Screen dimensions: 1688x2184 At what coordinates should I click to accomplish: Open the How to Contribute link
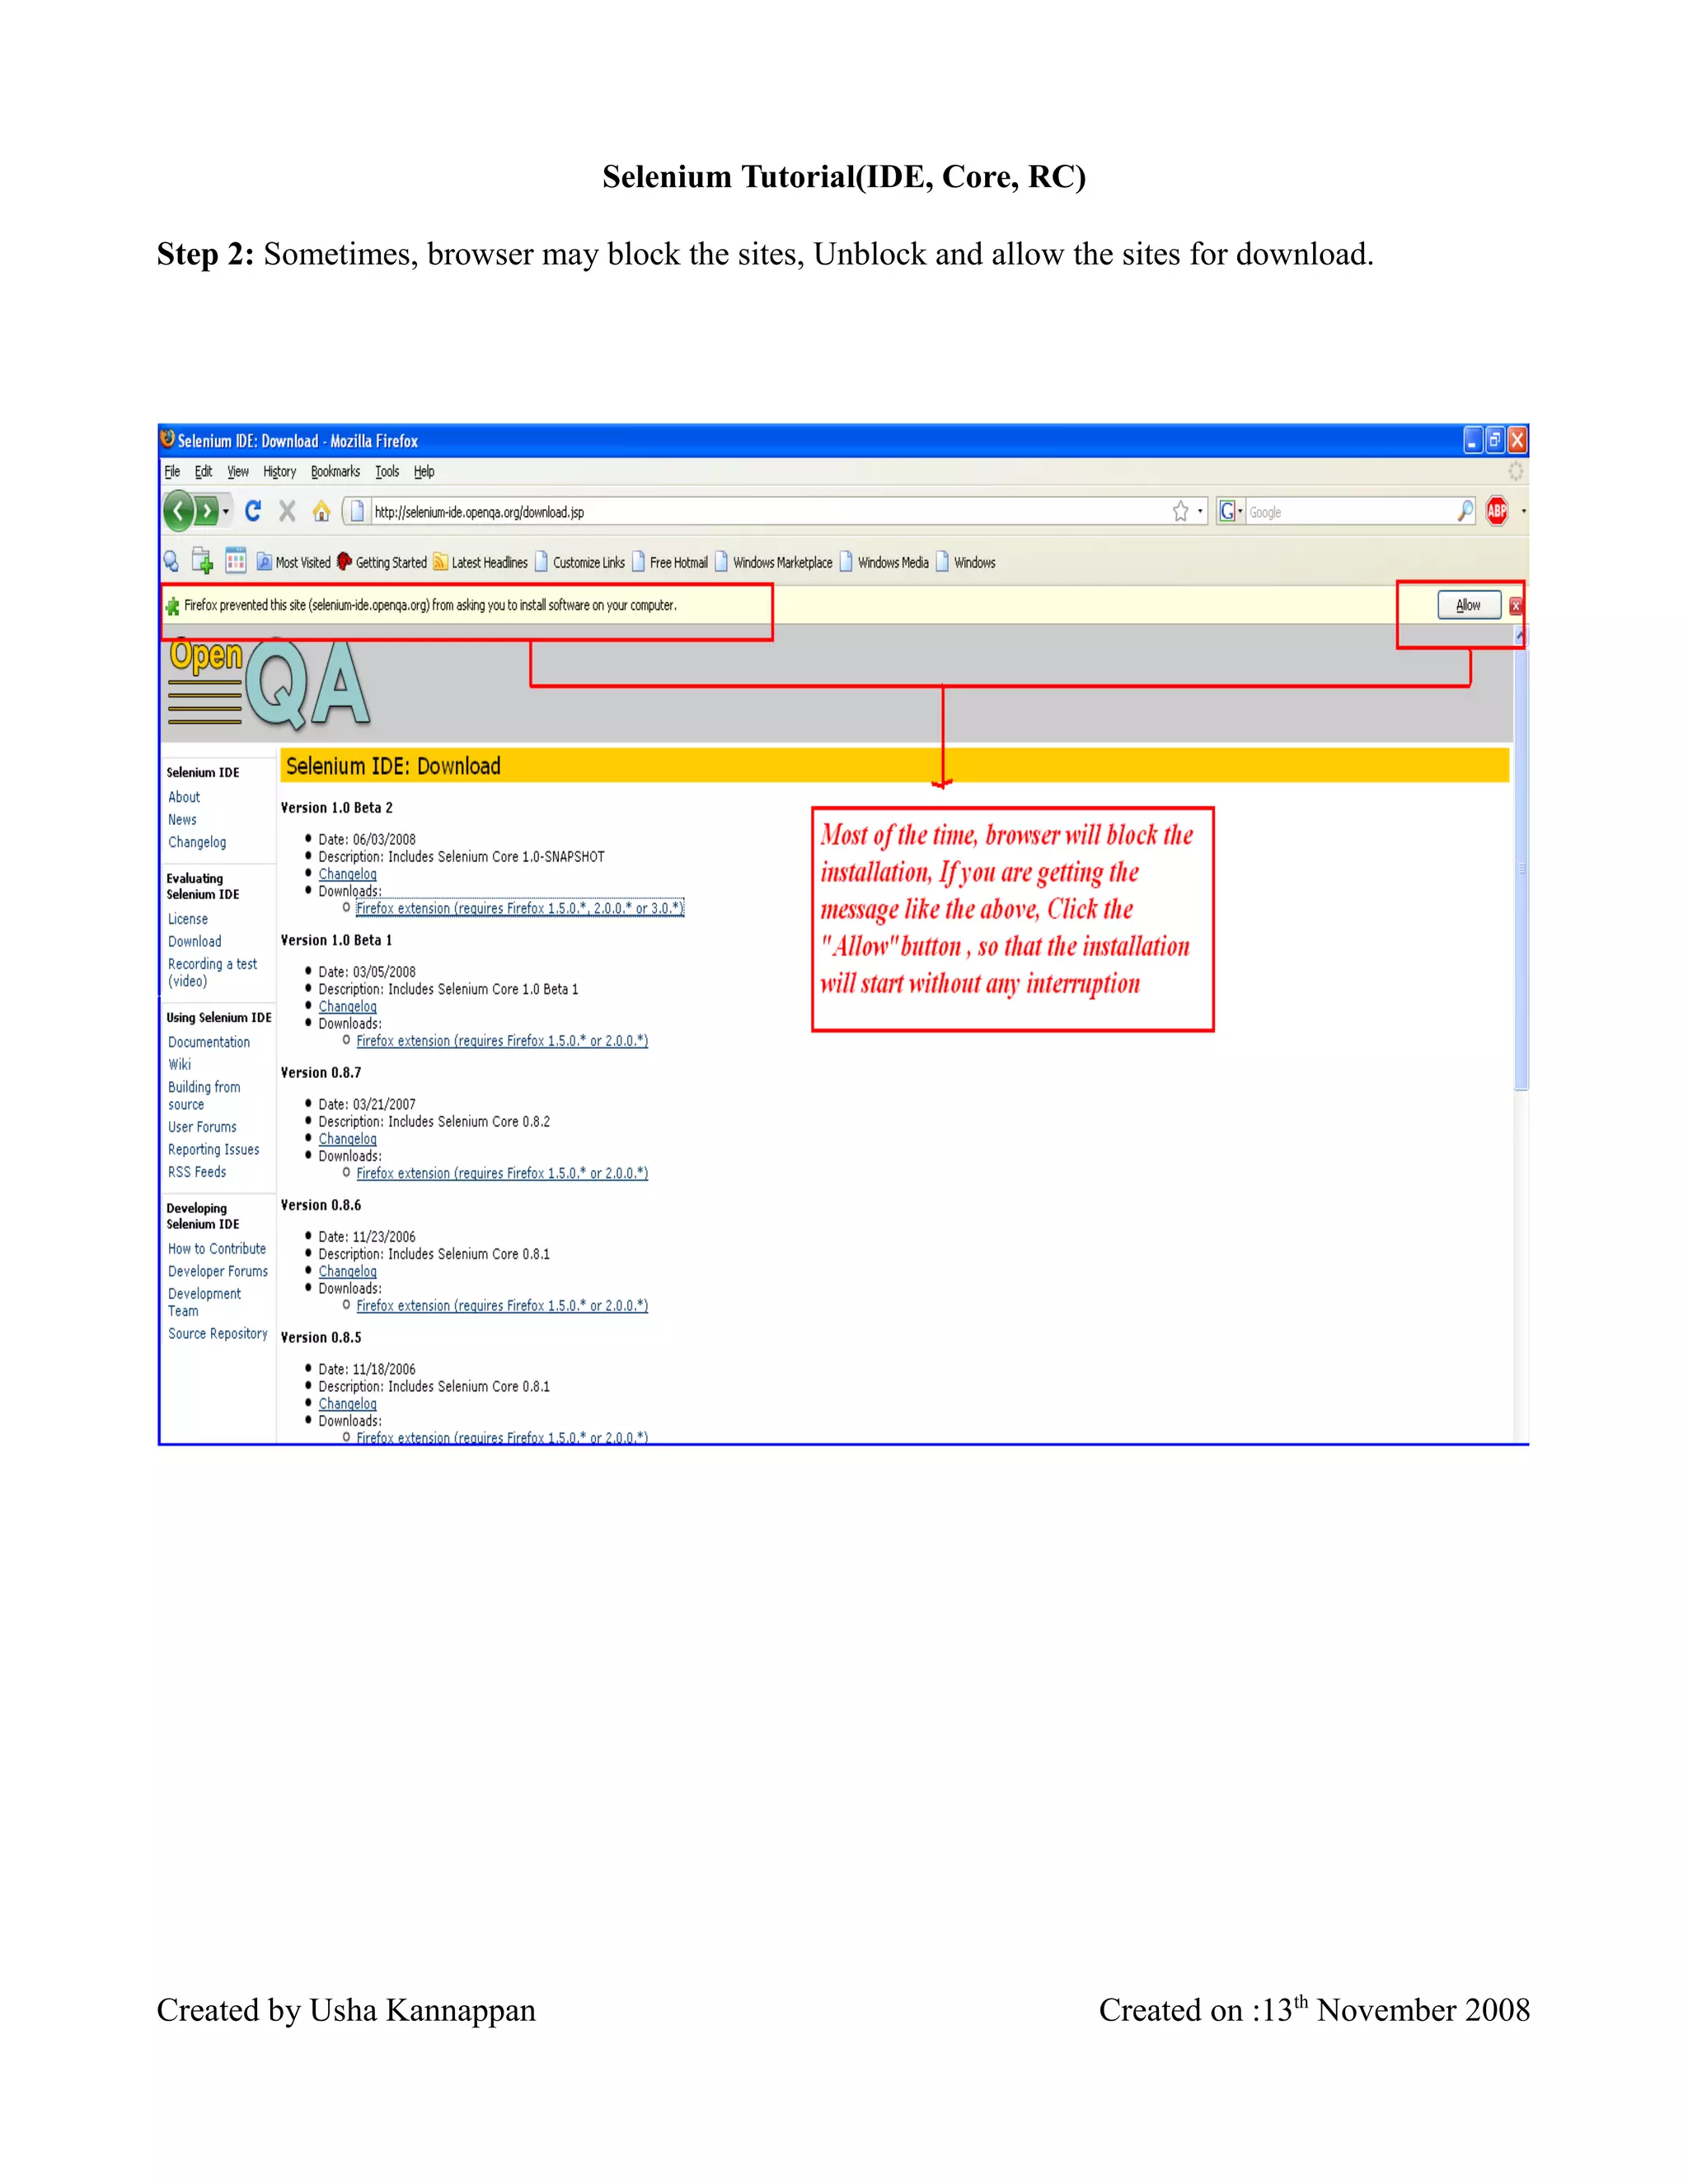(x=217, y=1249)
